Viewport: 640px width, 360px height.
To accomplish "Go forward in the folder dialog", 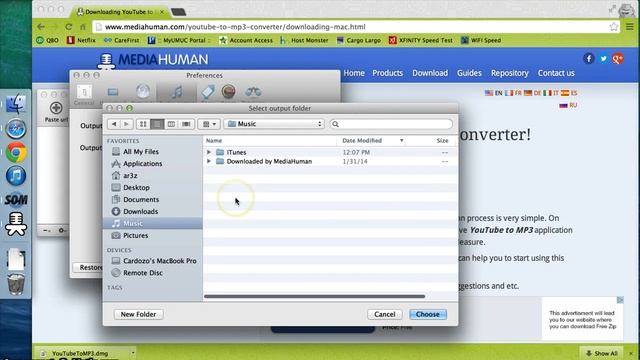I will 126,124.
